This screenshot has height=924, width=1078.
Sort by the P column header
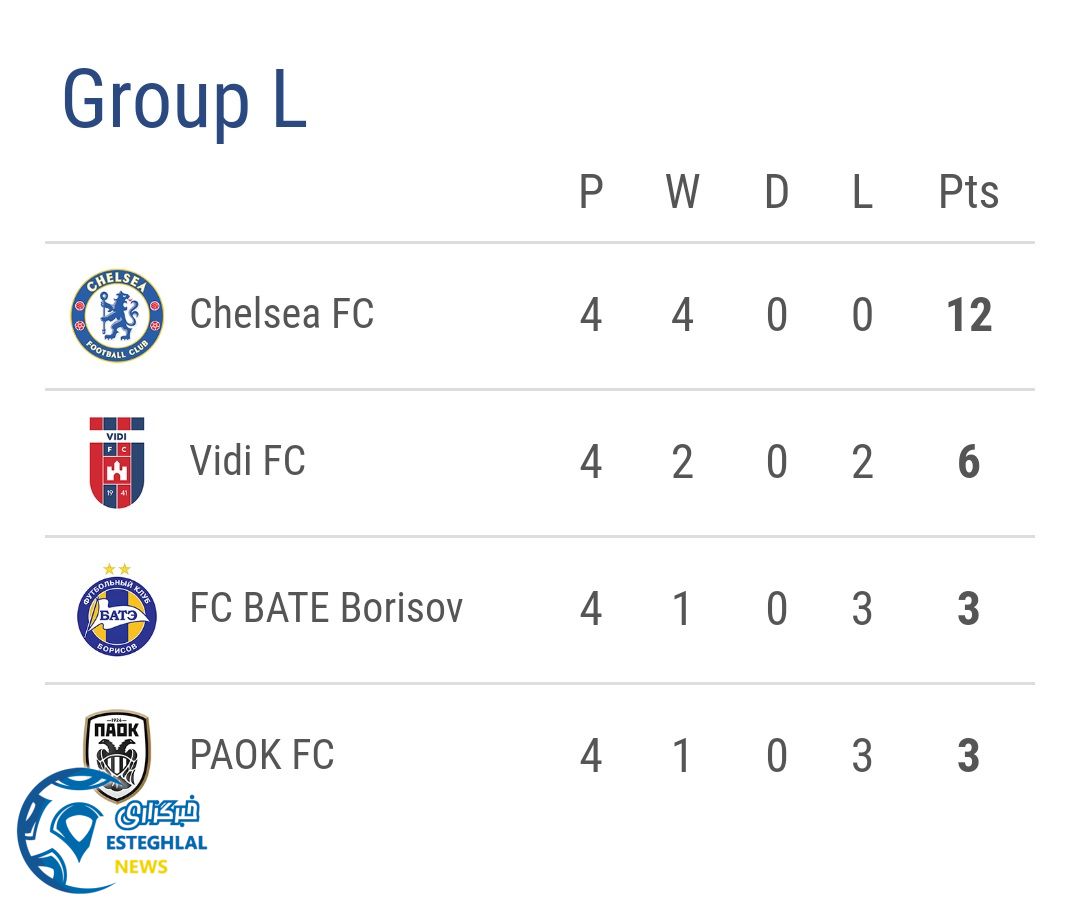[591, 192]
